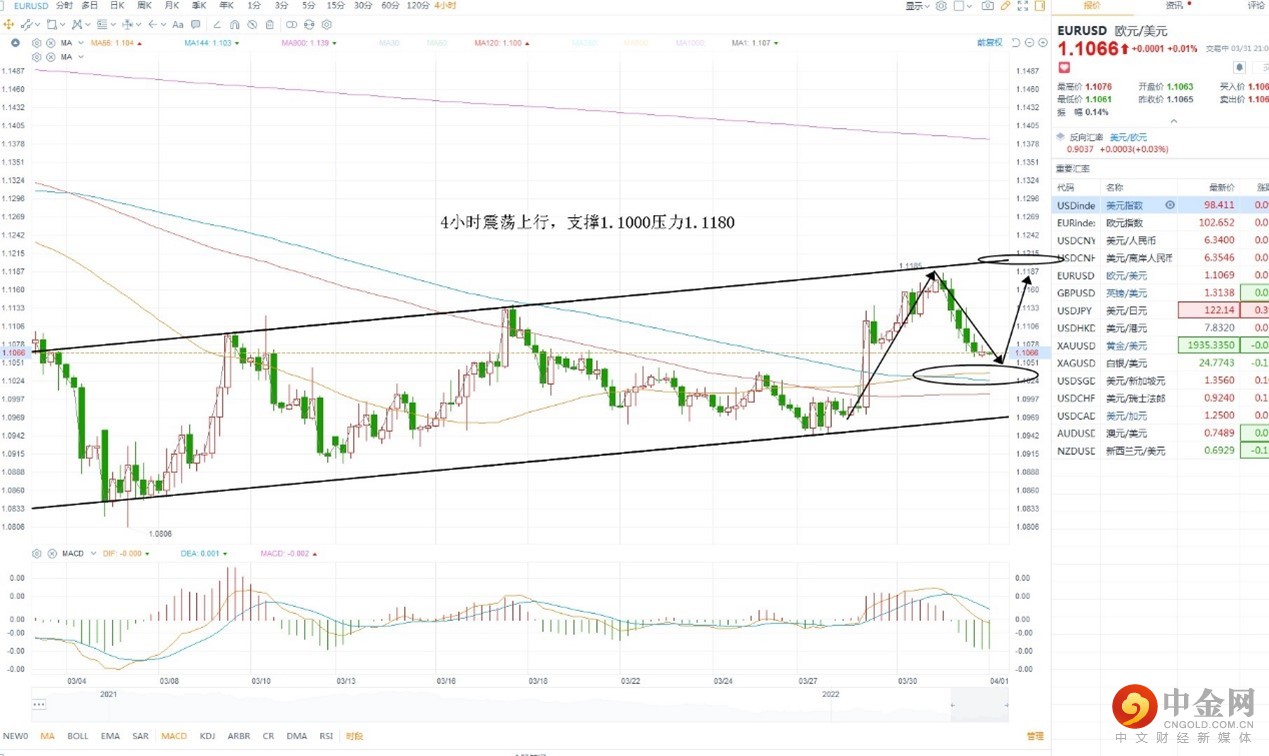
Task: Expand quote details chevron under price info
Action: pyautogui.click(x=1174, y=120)
